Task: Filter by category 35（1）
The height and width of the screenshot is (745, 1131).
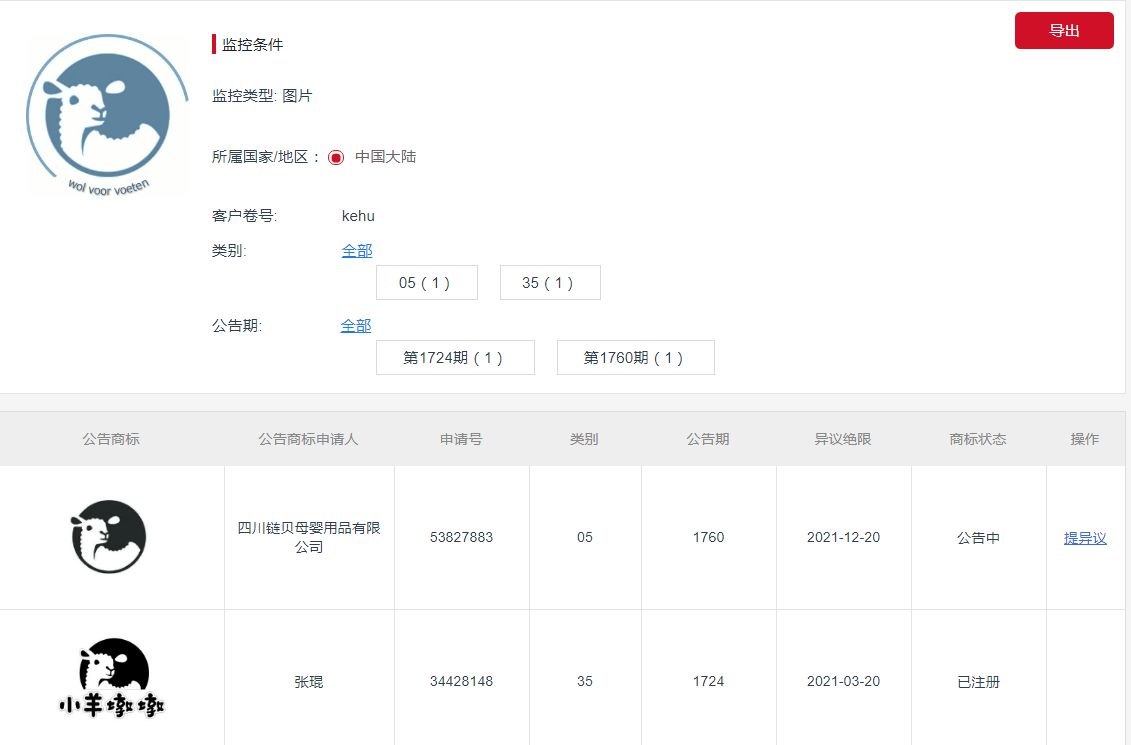Action: click(x=549, y=283)
